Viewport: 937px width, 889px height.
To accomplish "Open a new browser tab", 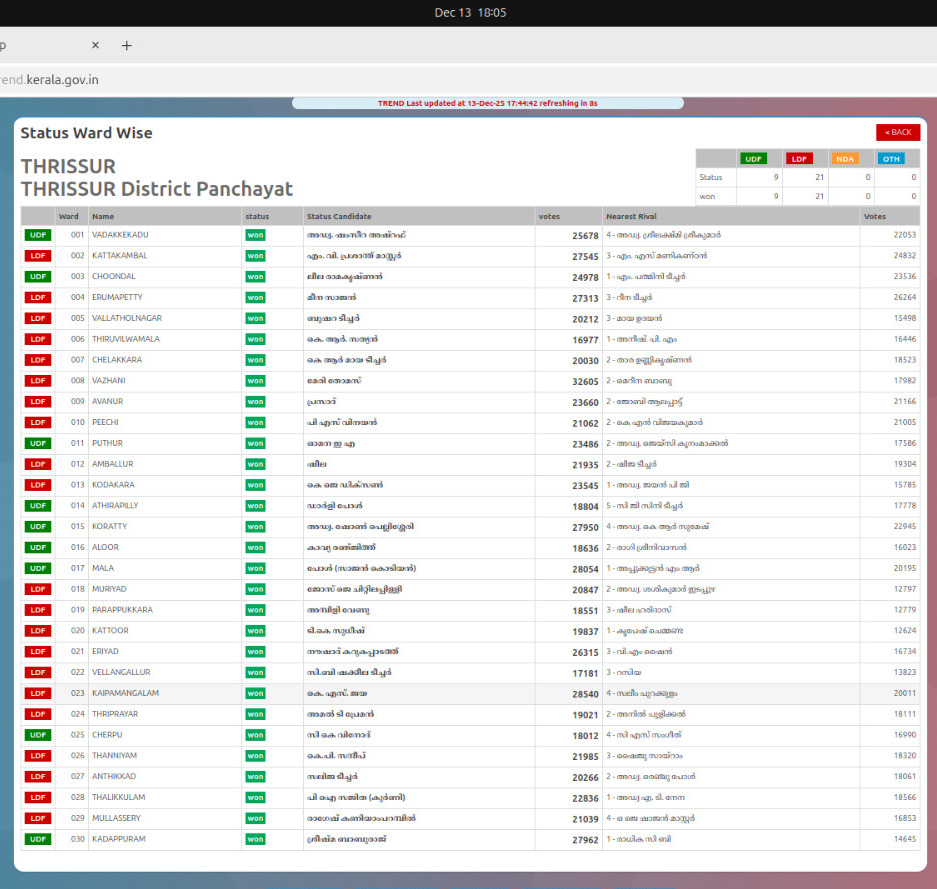I will pyautogui.click(x=127, y=46).
